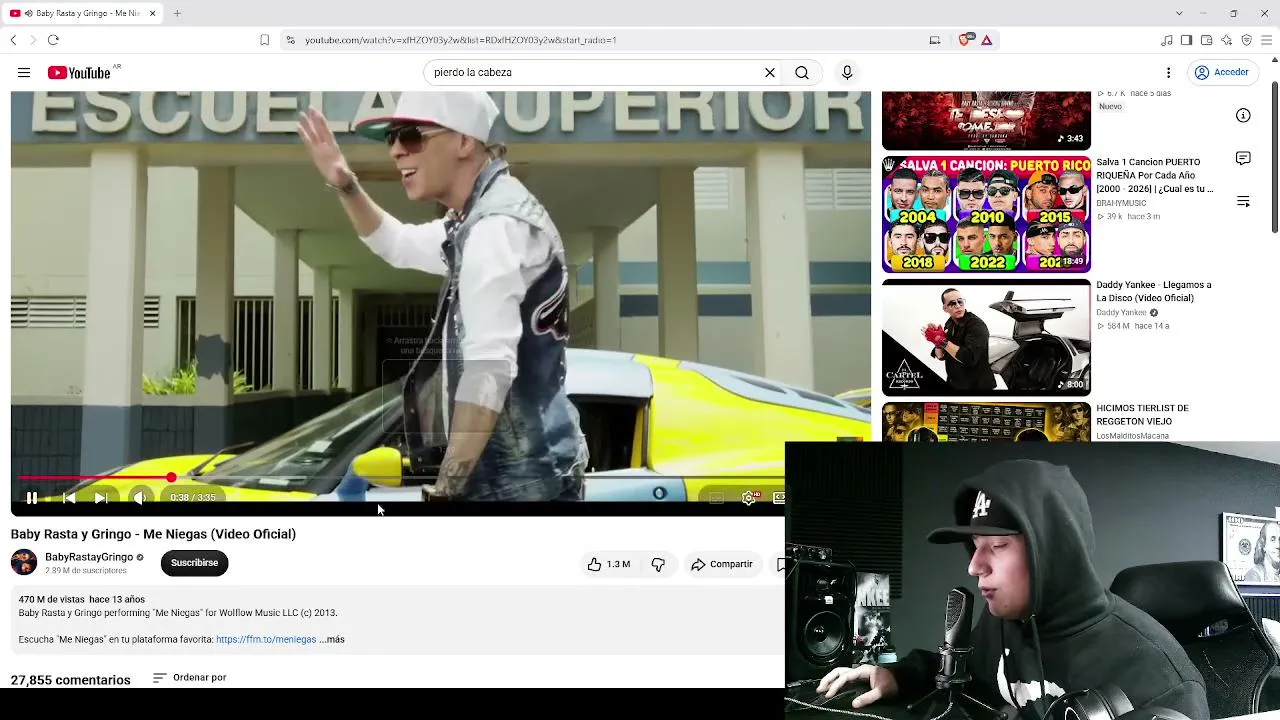The width and height of the screenshot is (1280, 720).
Task: Subscribe with the Suscribirse button
Action: (194, 563)
